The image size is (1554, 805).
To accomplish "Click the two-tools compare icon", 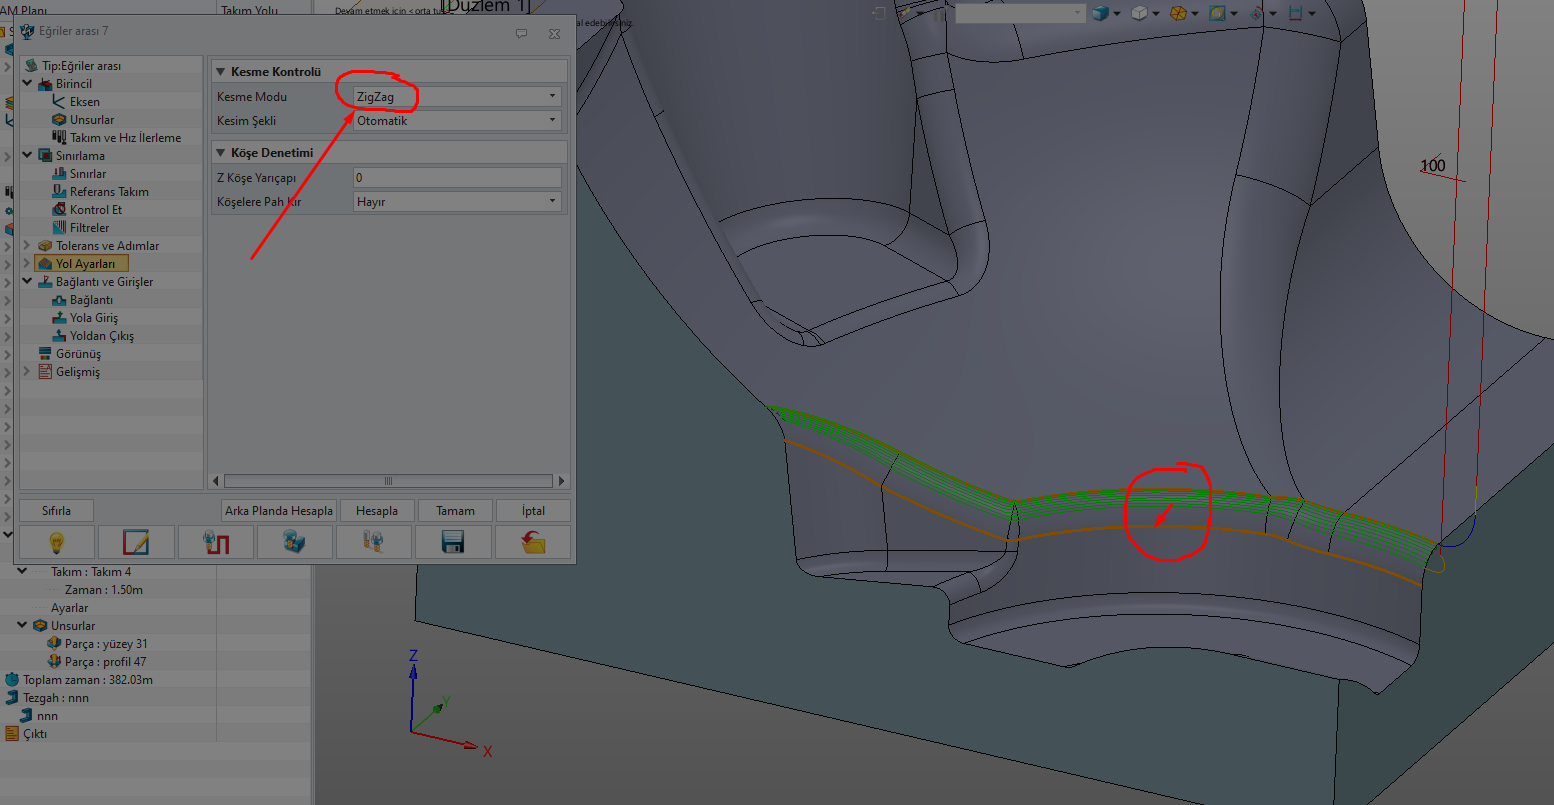I will tap(373, 542).
